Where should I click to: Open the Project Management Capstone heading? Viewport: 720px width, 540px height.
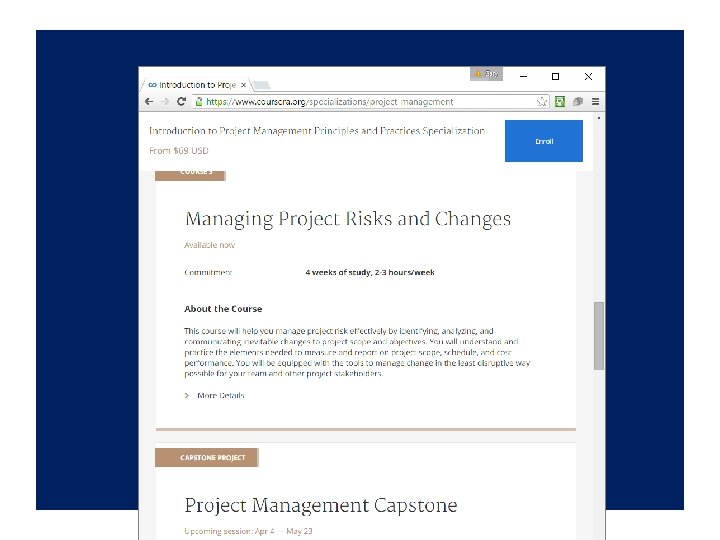[320, 505]
